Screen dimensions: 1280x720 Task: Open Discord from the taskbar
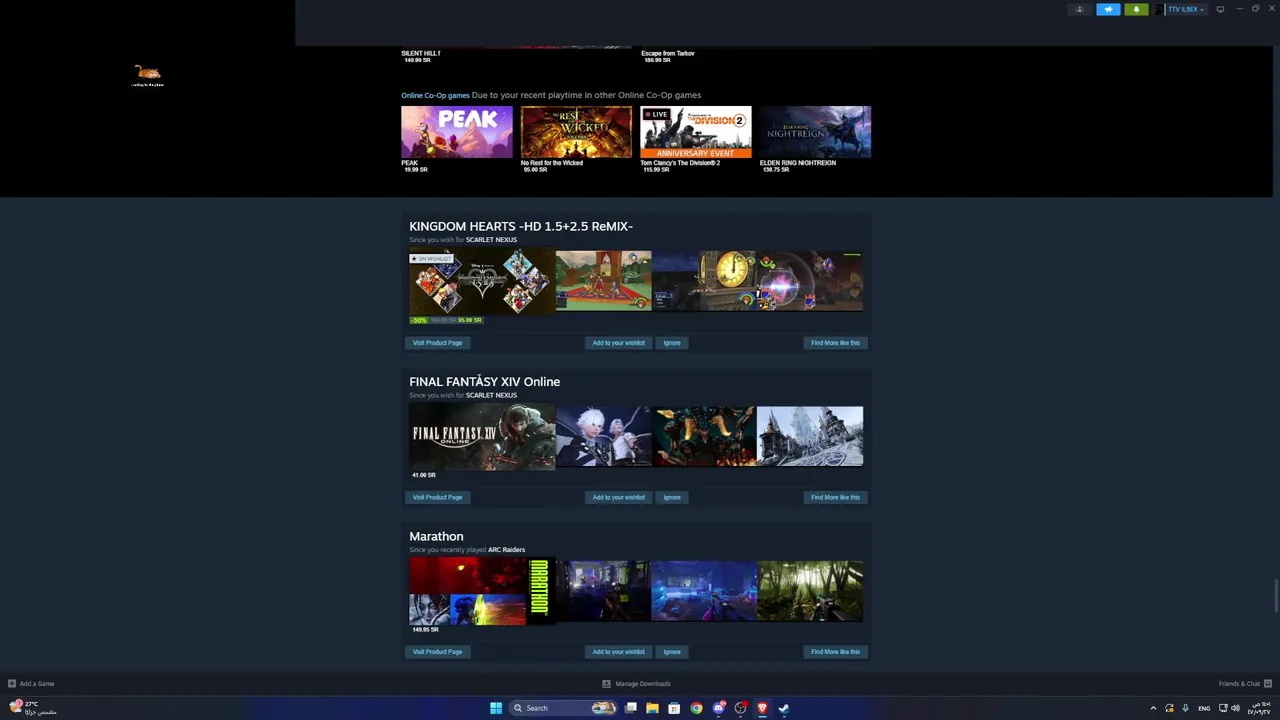tap(718, 708)
